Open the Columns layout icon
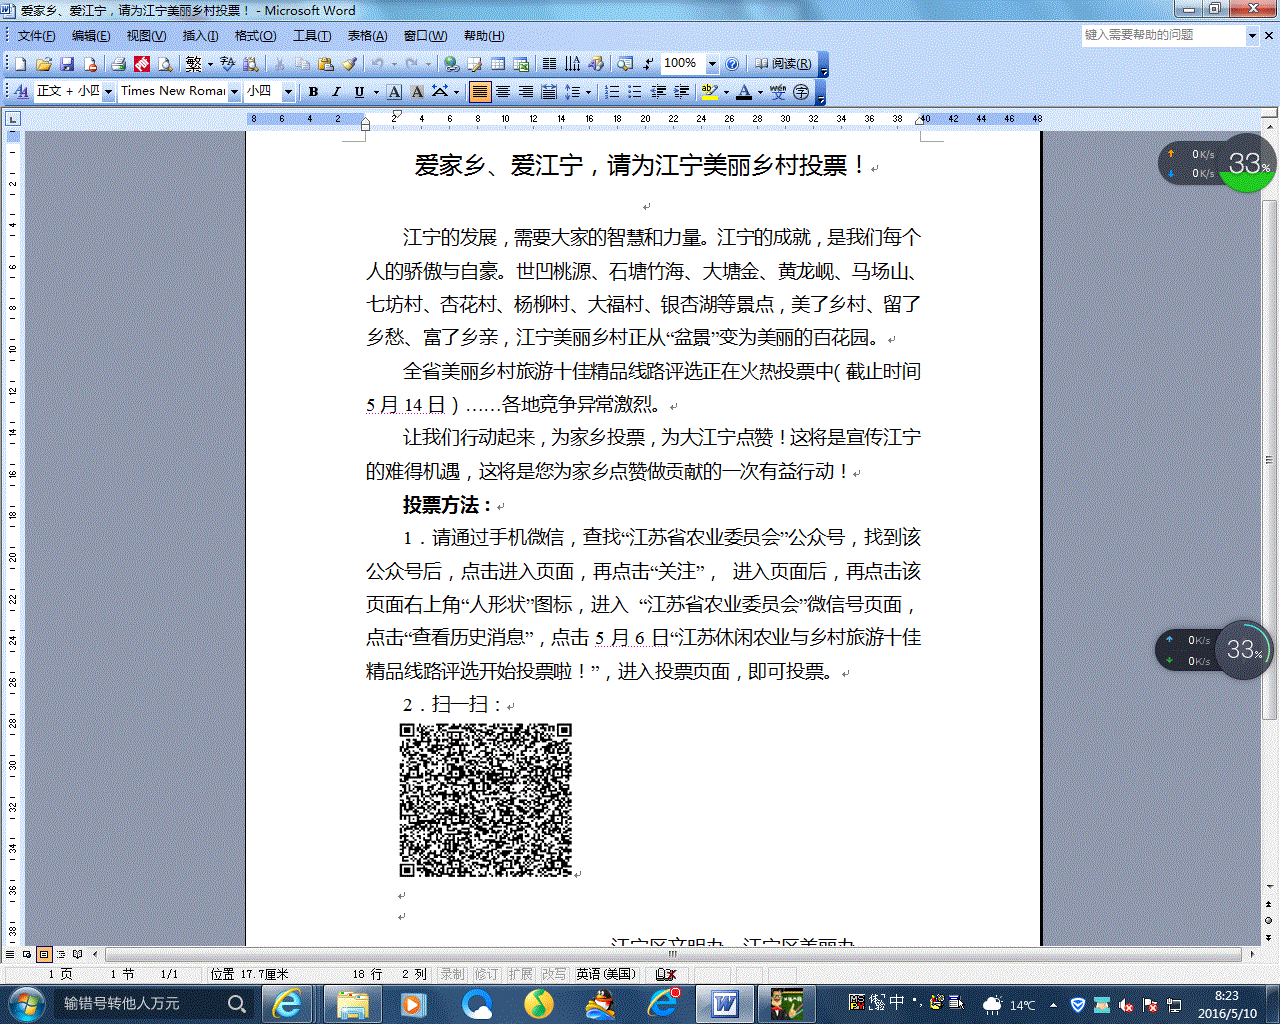 [x=549, y=64]
